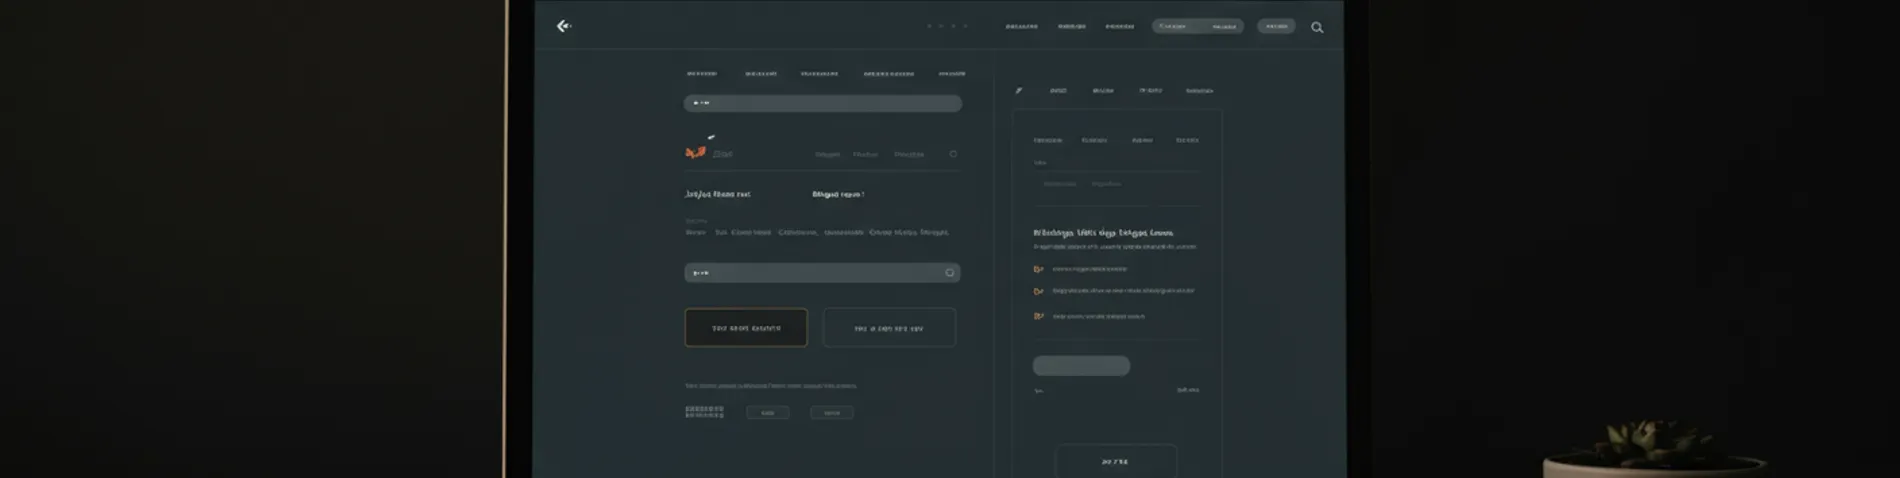Click the small circle icon in the logo row
This screenshot has height=478, width=1900.
pyautogui.click(x=953, y=154)
